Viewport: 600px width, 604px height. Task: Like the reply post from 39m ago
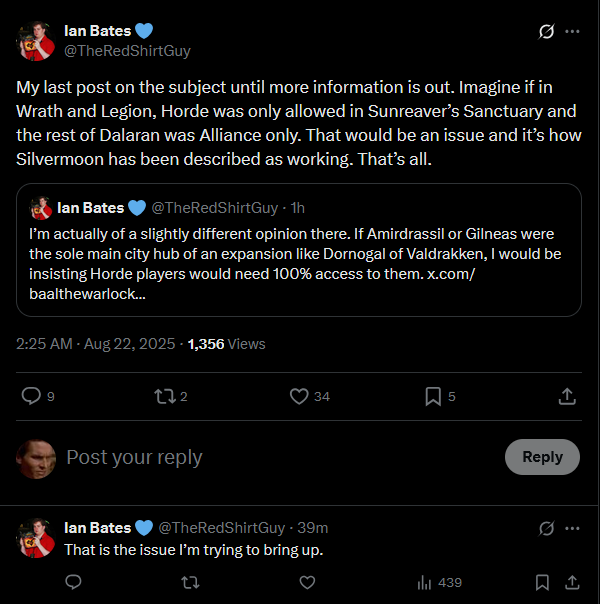[307, 581]
